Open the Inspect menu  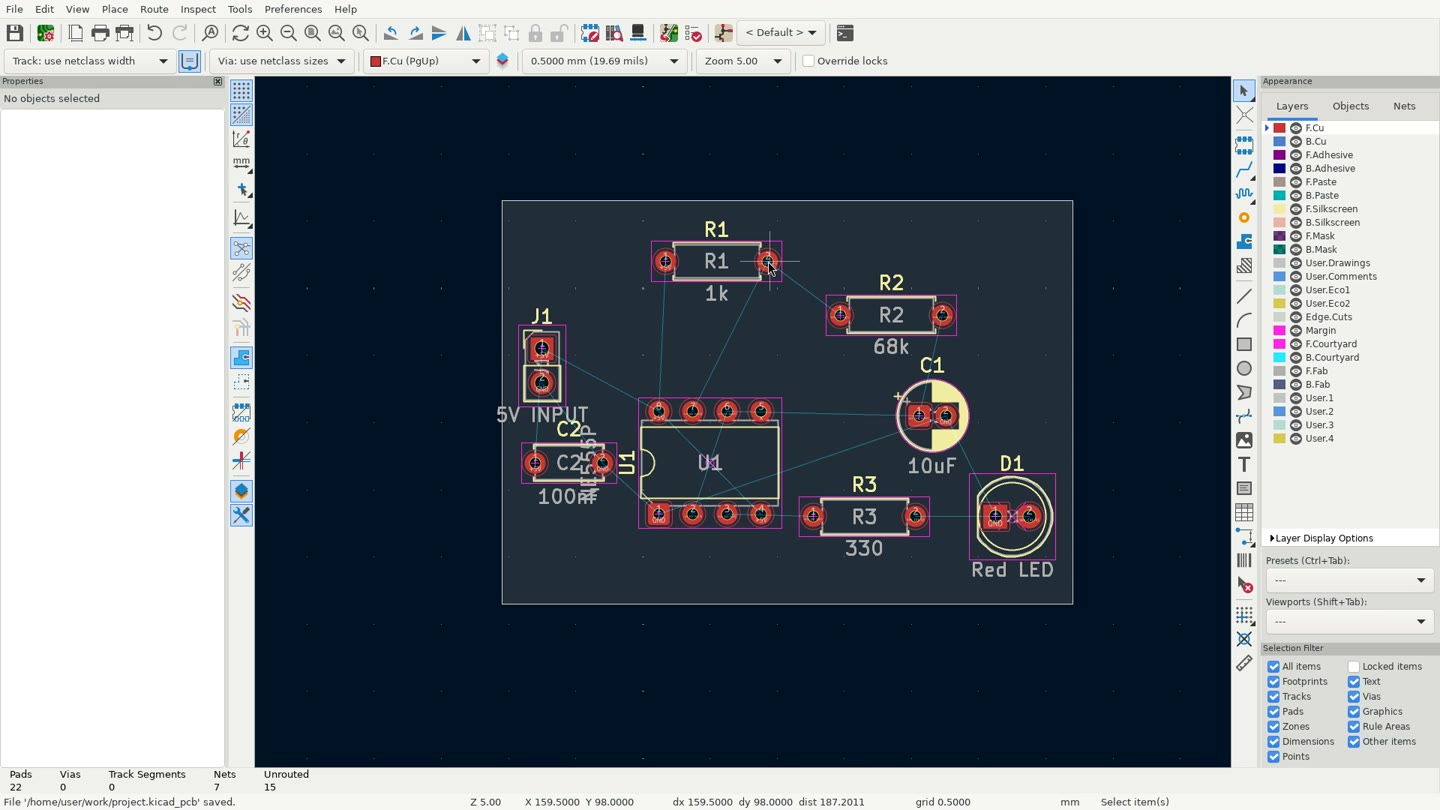click(198, 9)
